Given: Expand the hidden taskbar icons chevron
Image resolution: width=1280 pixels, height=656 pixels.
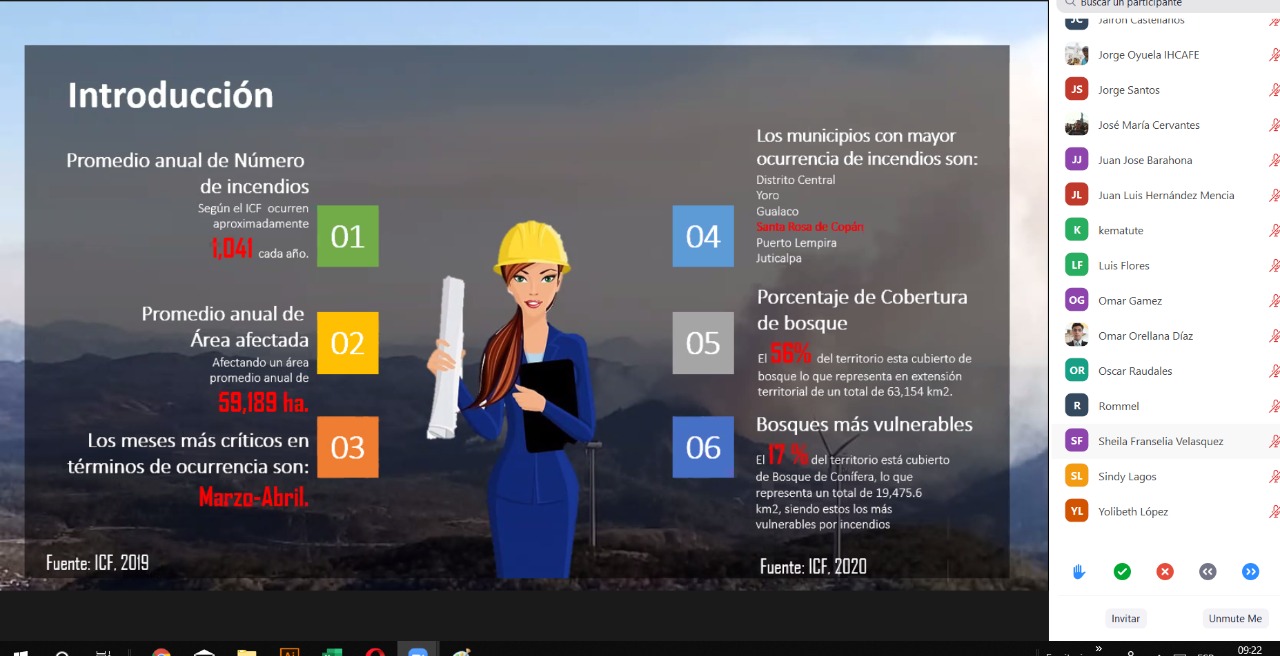Looking at the screenshot, I should pyautogui.click(x=1097, y=650).
